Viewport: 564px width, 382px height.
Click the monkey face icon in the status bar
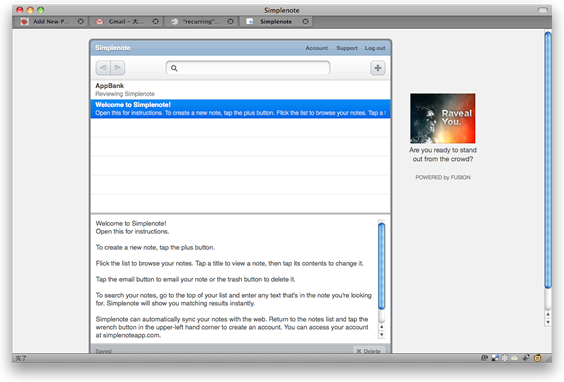537,358
